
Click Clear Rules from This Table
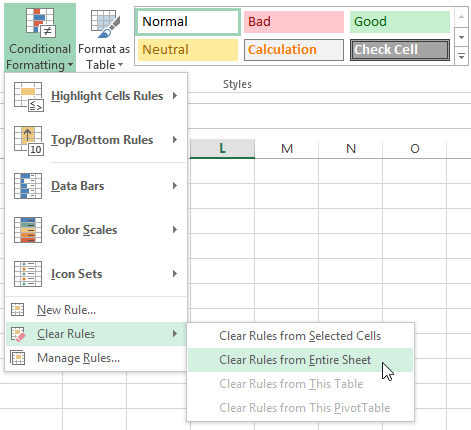300,384
